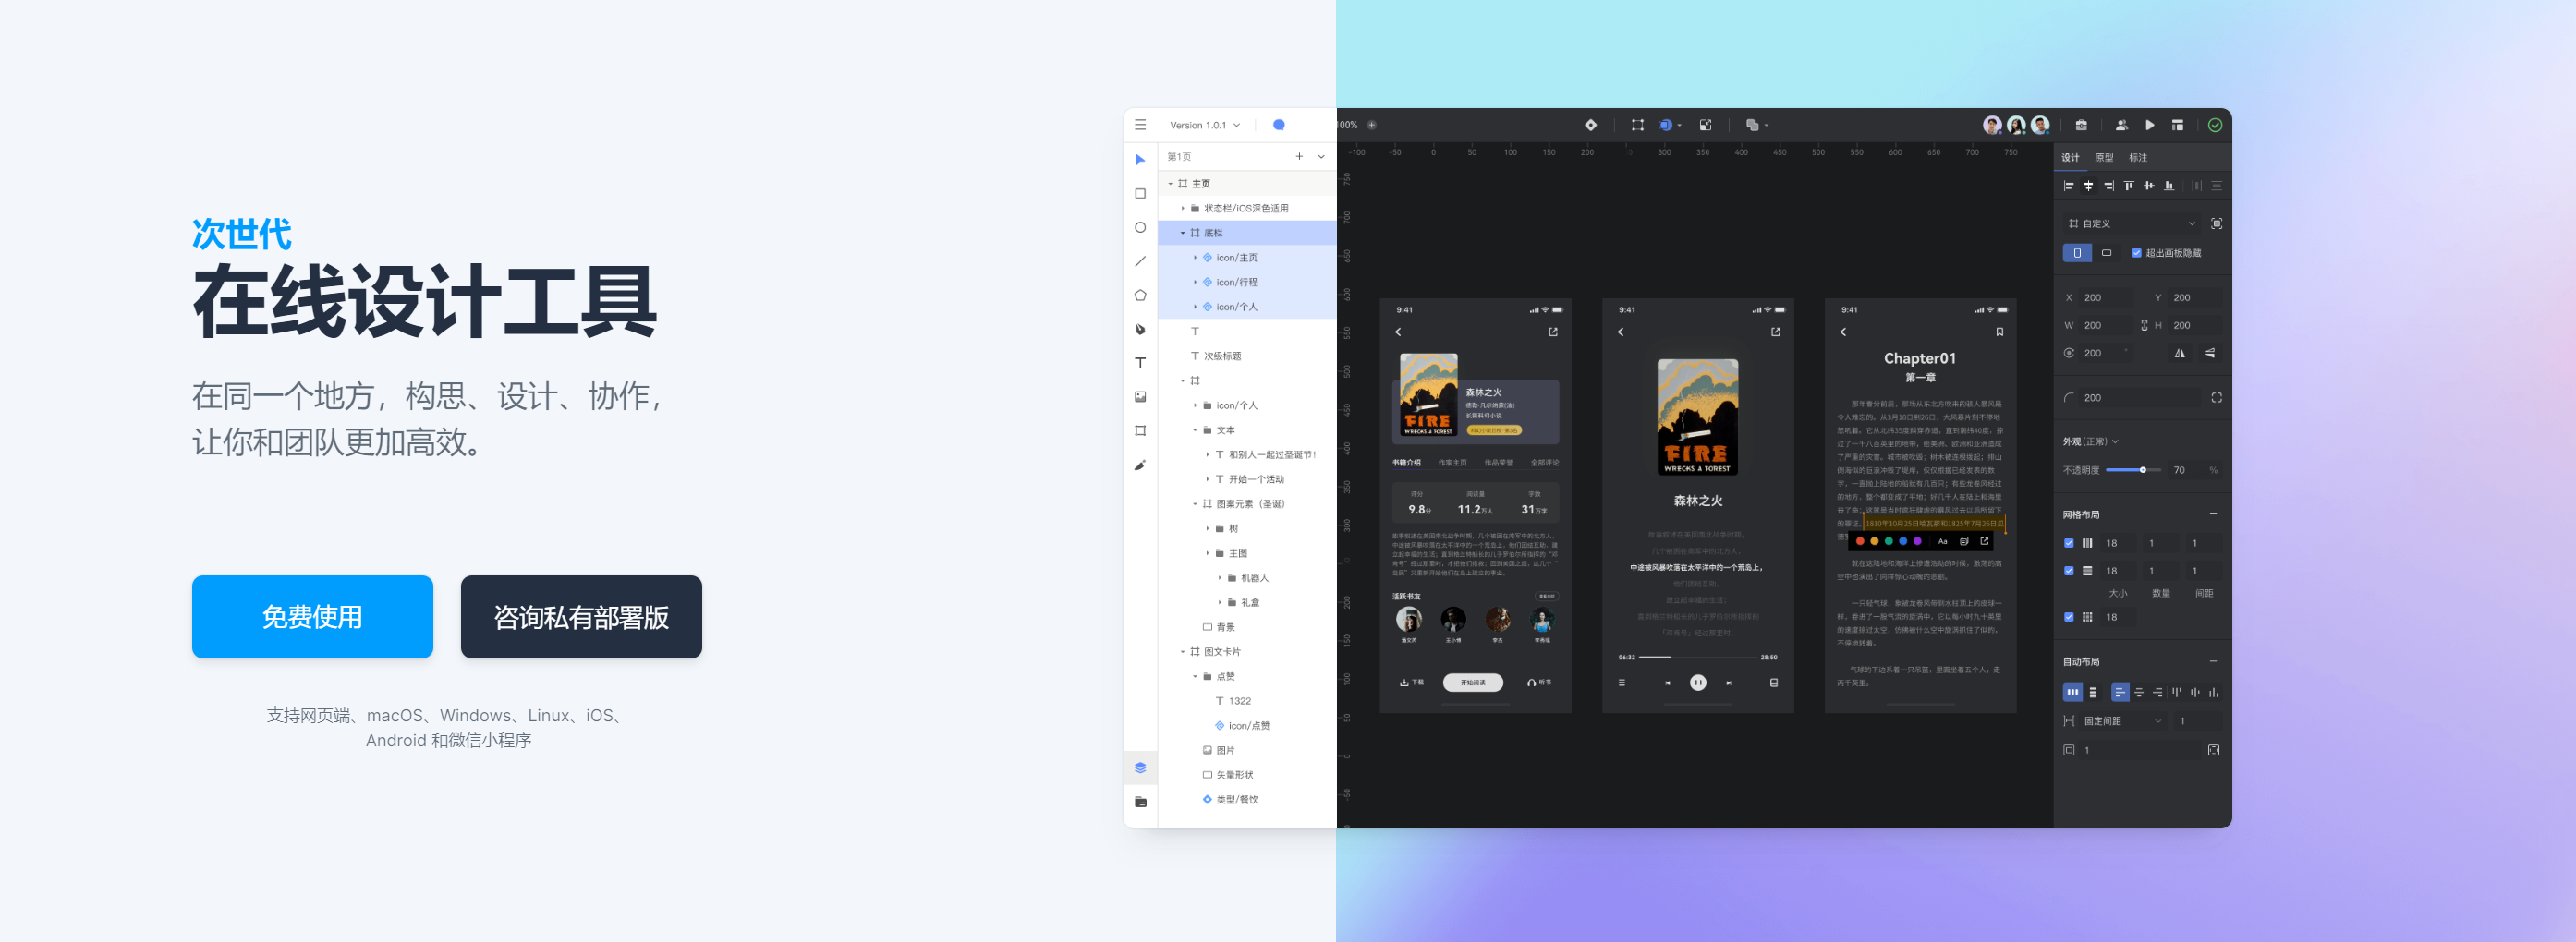Pick the green highlight color swatch
Image resolution: width=2576 pixels, height=942 pixels.
[1888, 541]
